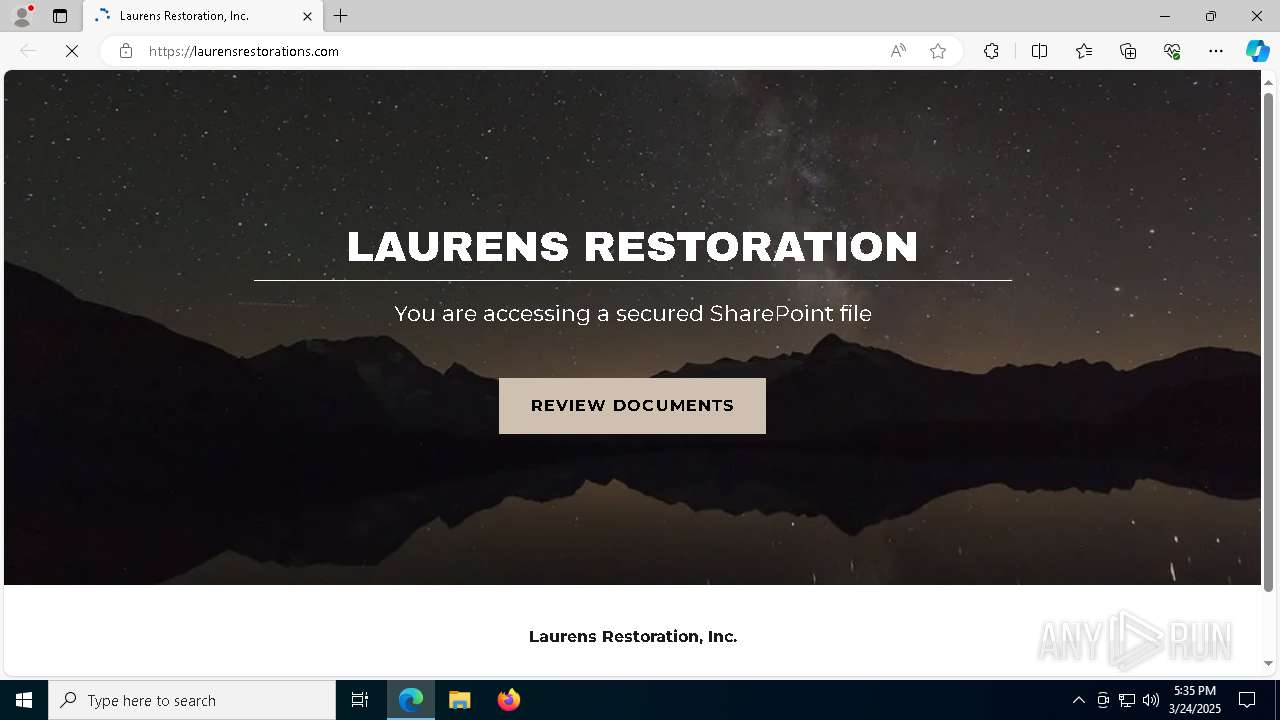Open Settings and more ellipsis menu
This screenshot has height=720, width=1280.
1216,51
